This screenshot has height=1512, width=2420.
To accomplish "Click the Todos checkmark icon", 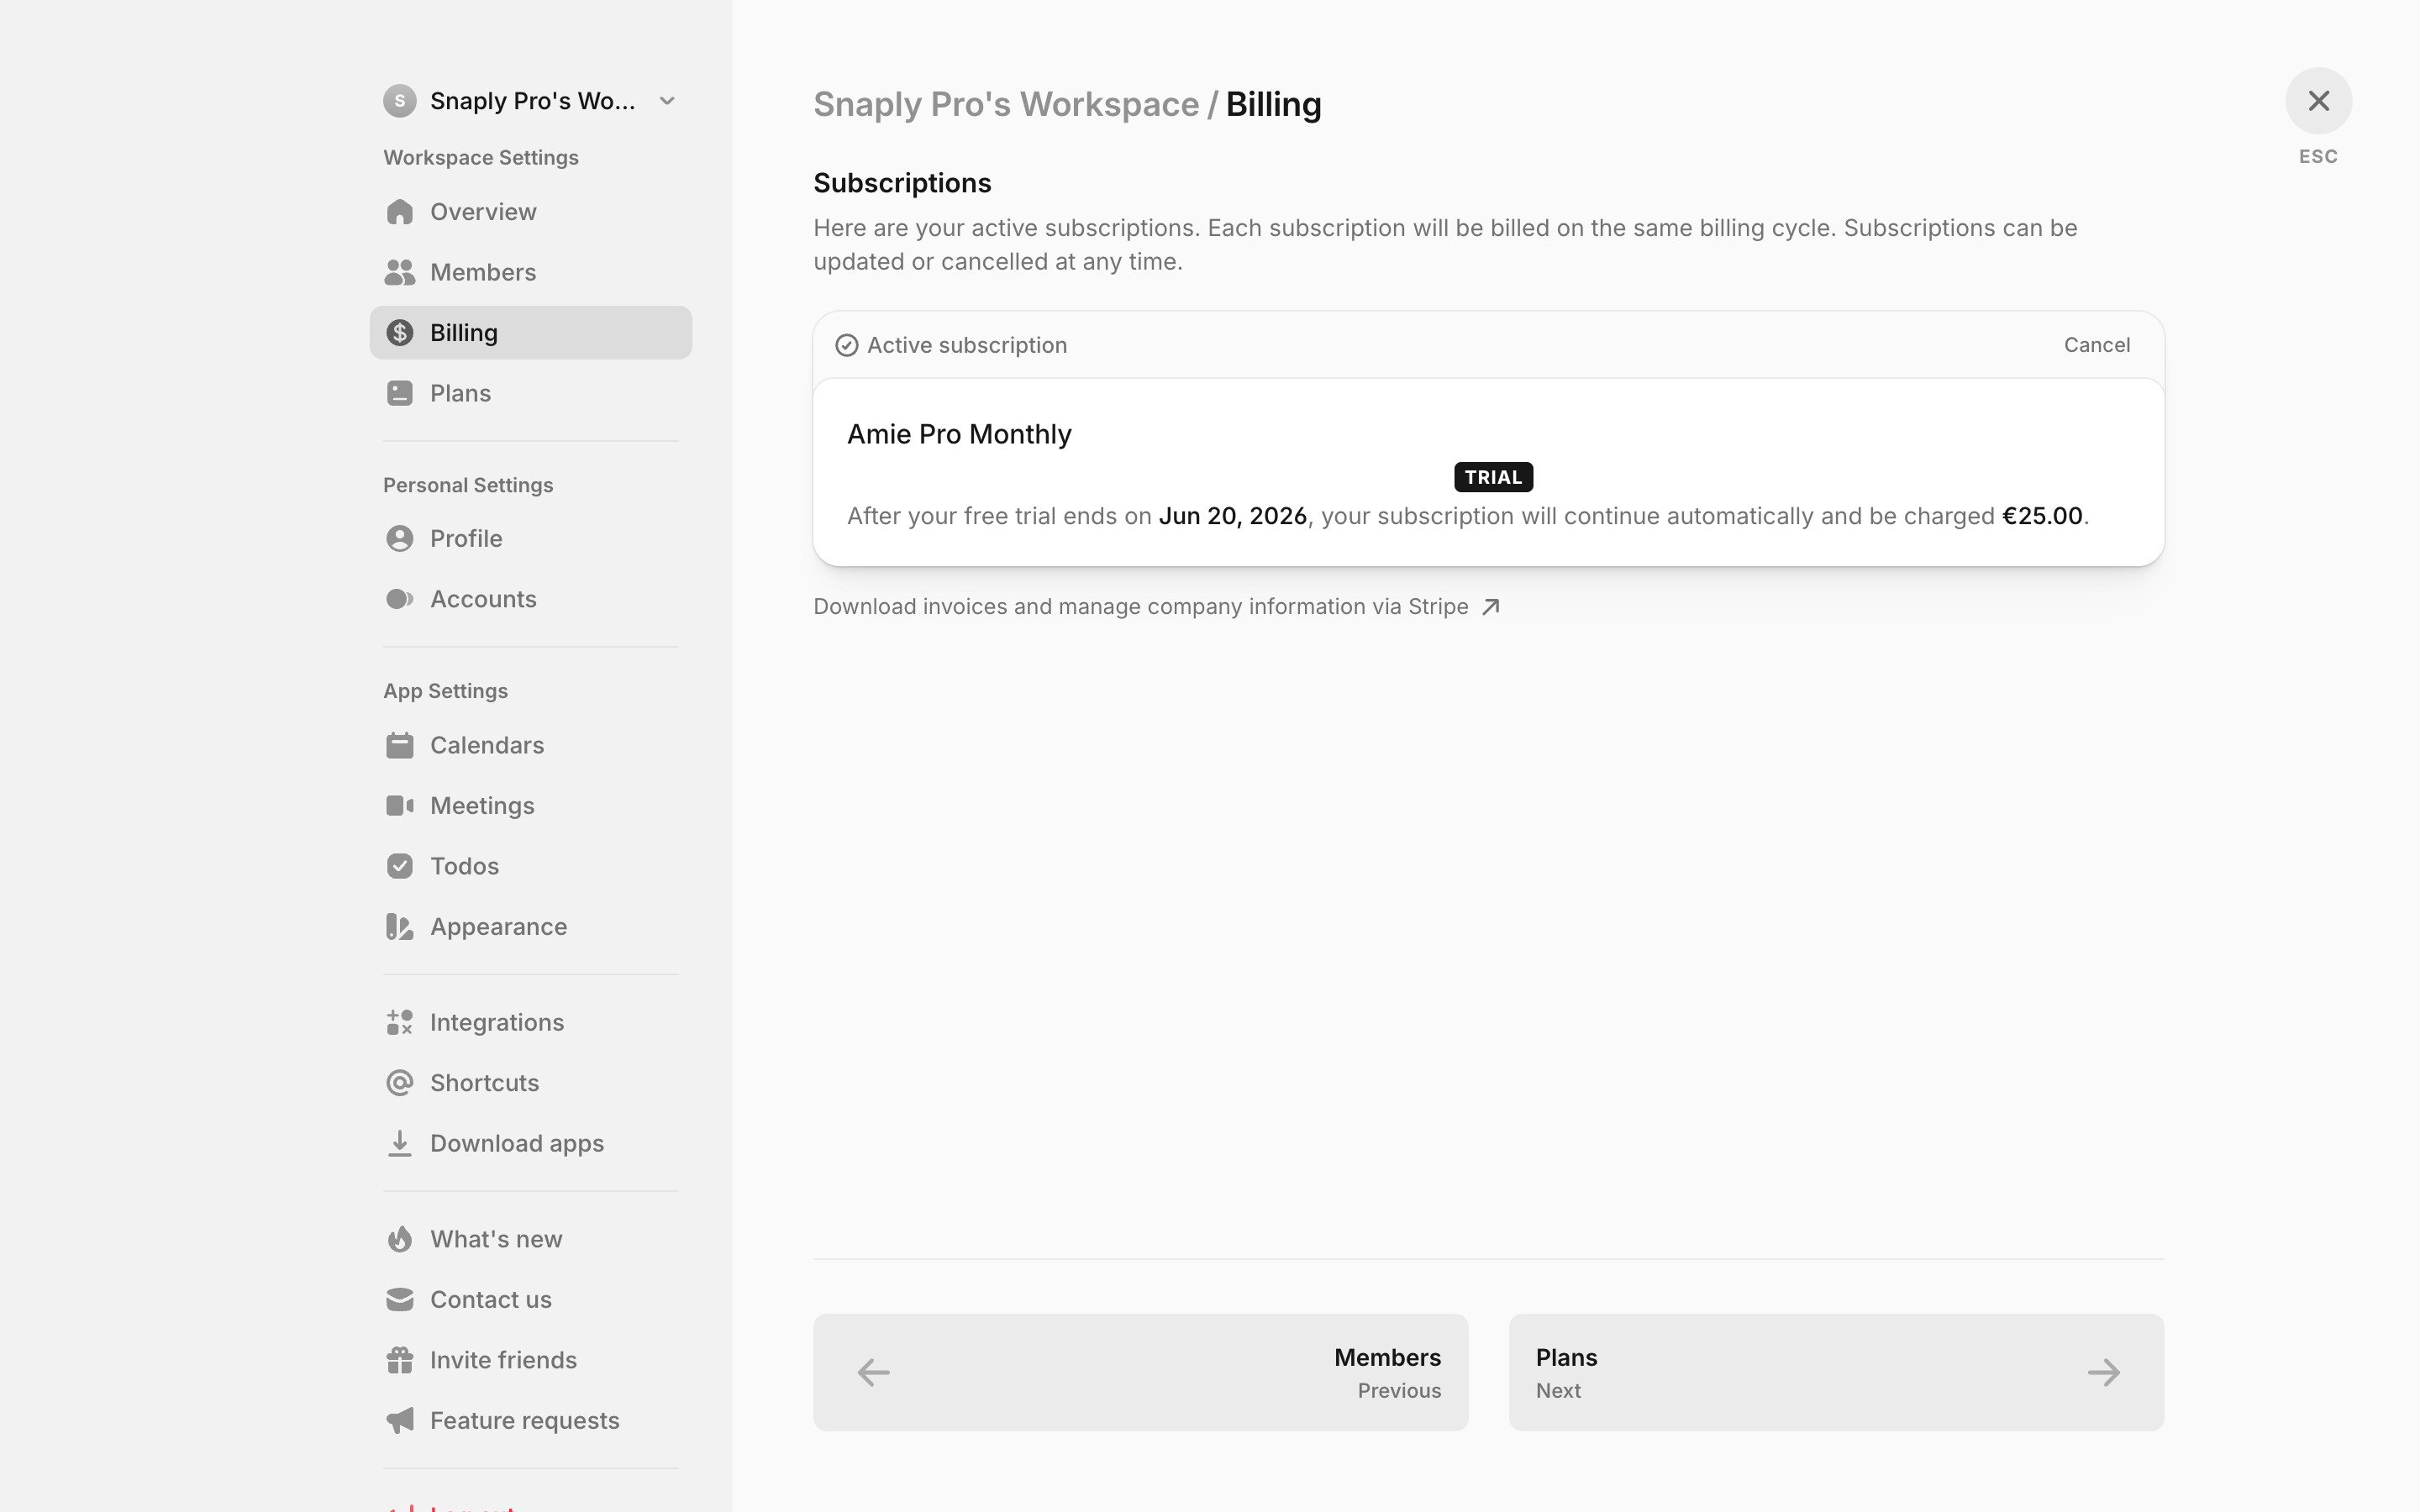I will pyautogui.click(x=400, y=866).
